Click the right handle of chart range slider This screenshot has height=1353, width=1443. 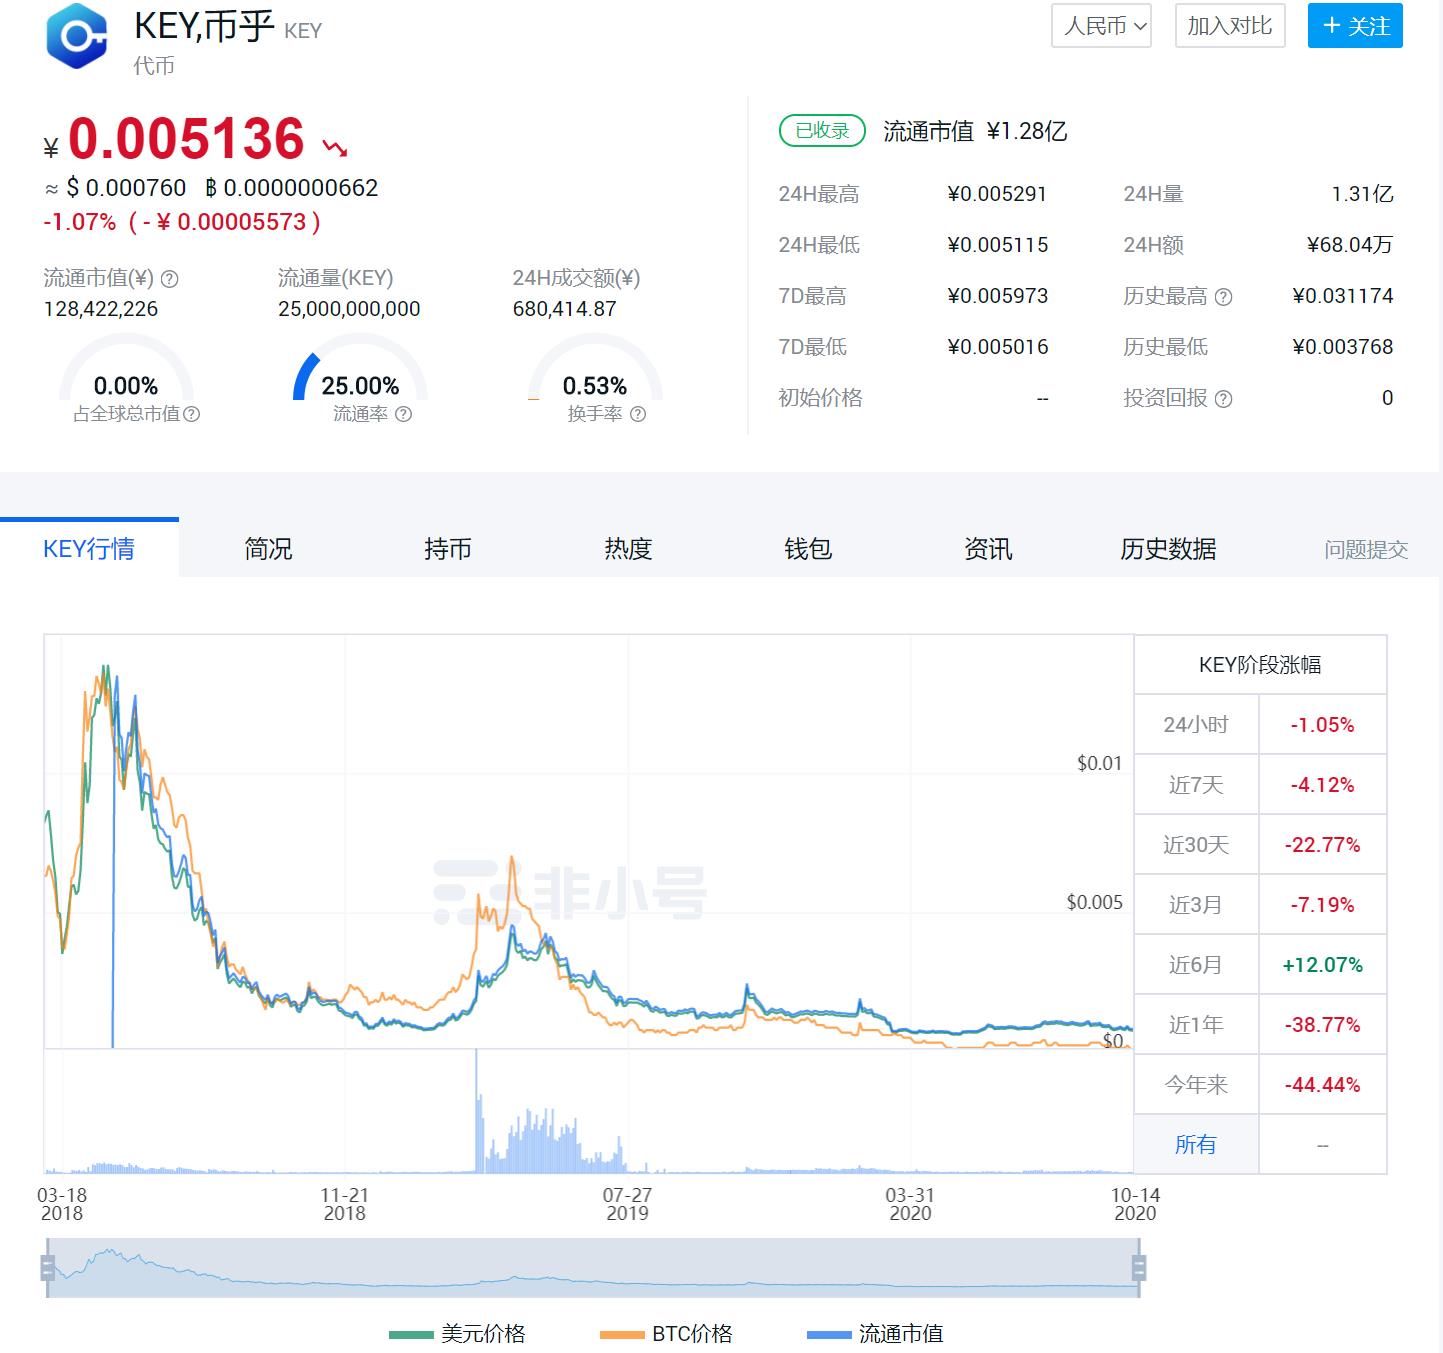pos(1138,1268)
